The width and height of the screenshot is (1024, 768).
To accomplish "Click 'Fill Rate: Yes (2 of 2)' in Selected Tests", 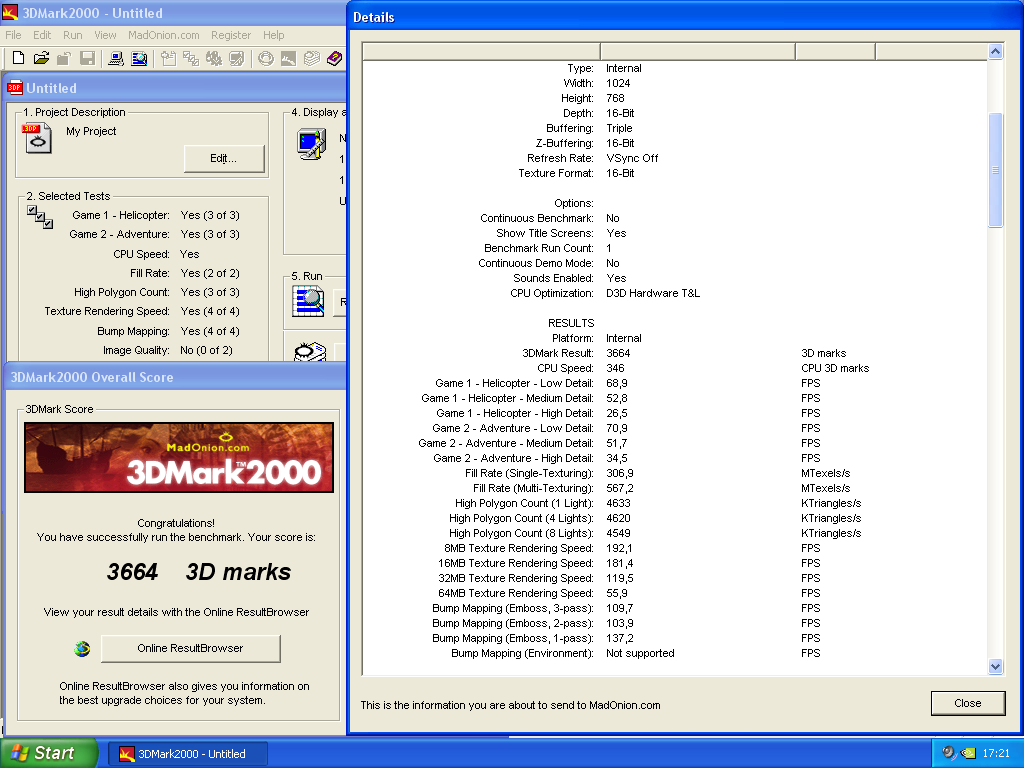I will 185,274.
